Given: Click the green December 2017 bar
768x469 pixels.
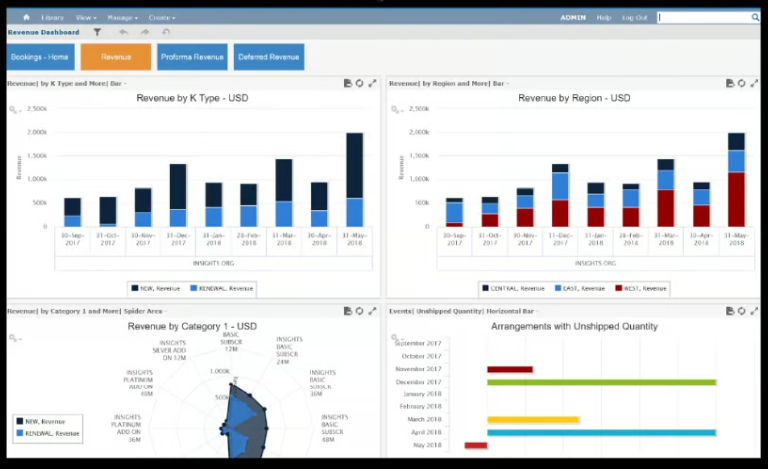Looking at the screenshot, I should pos(601,382).
